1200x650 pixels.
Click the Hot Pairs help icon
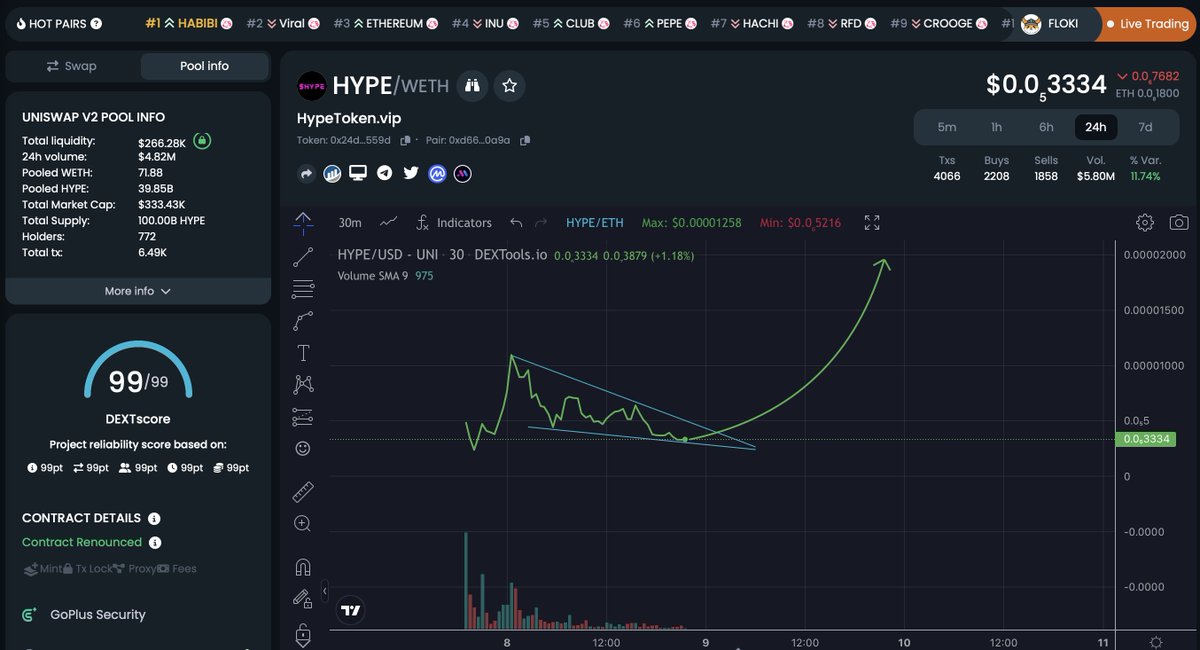click(x=96, y=23)
